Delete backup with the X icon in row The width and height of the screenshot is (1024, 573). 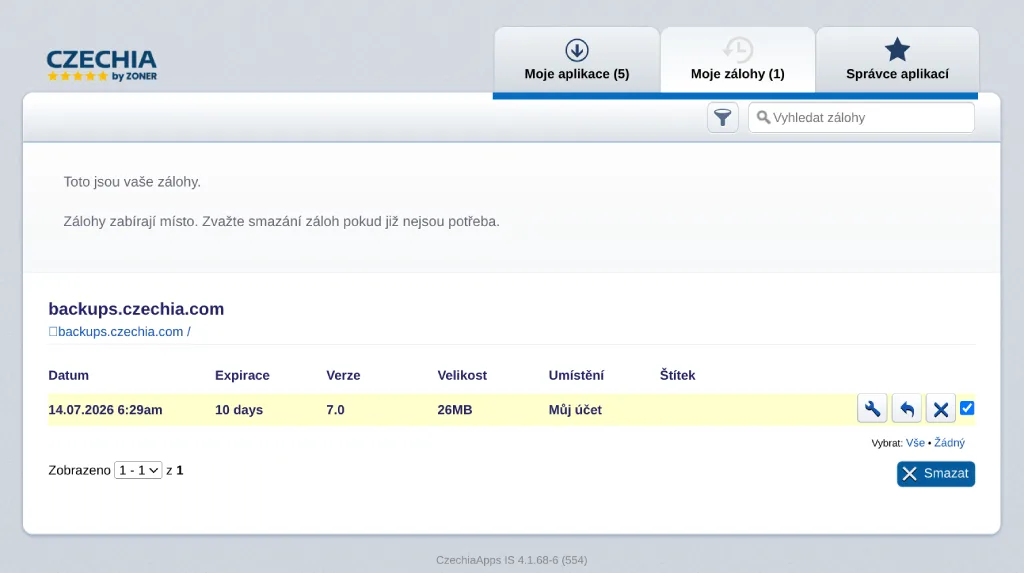tap(940, 409)
